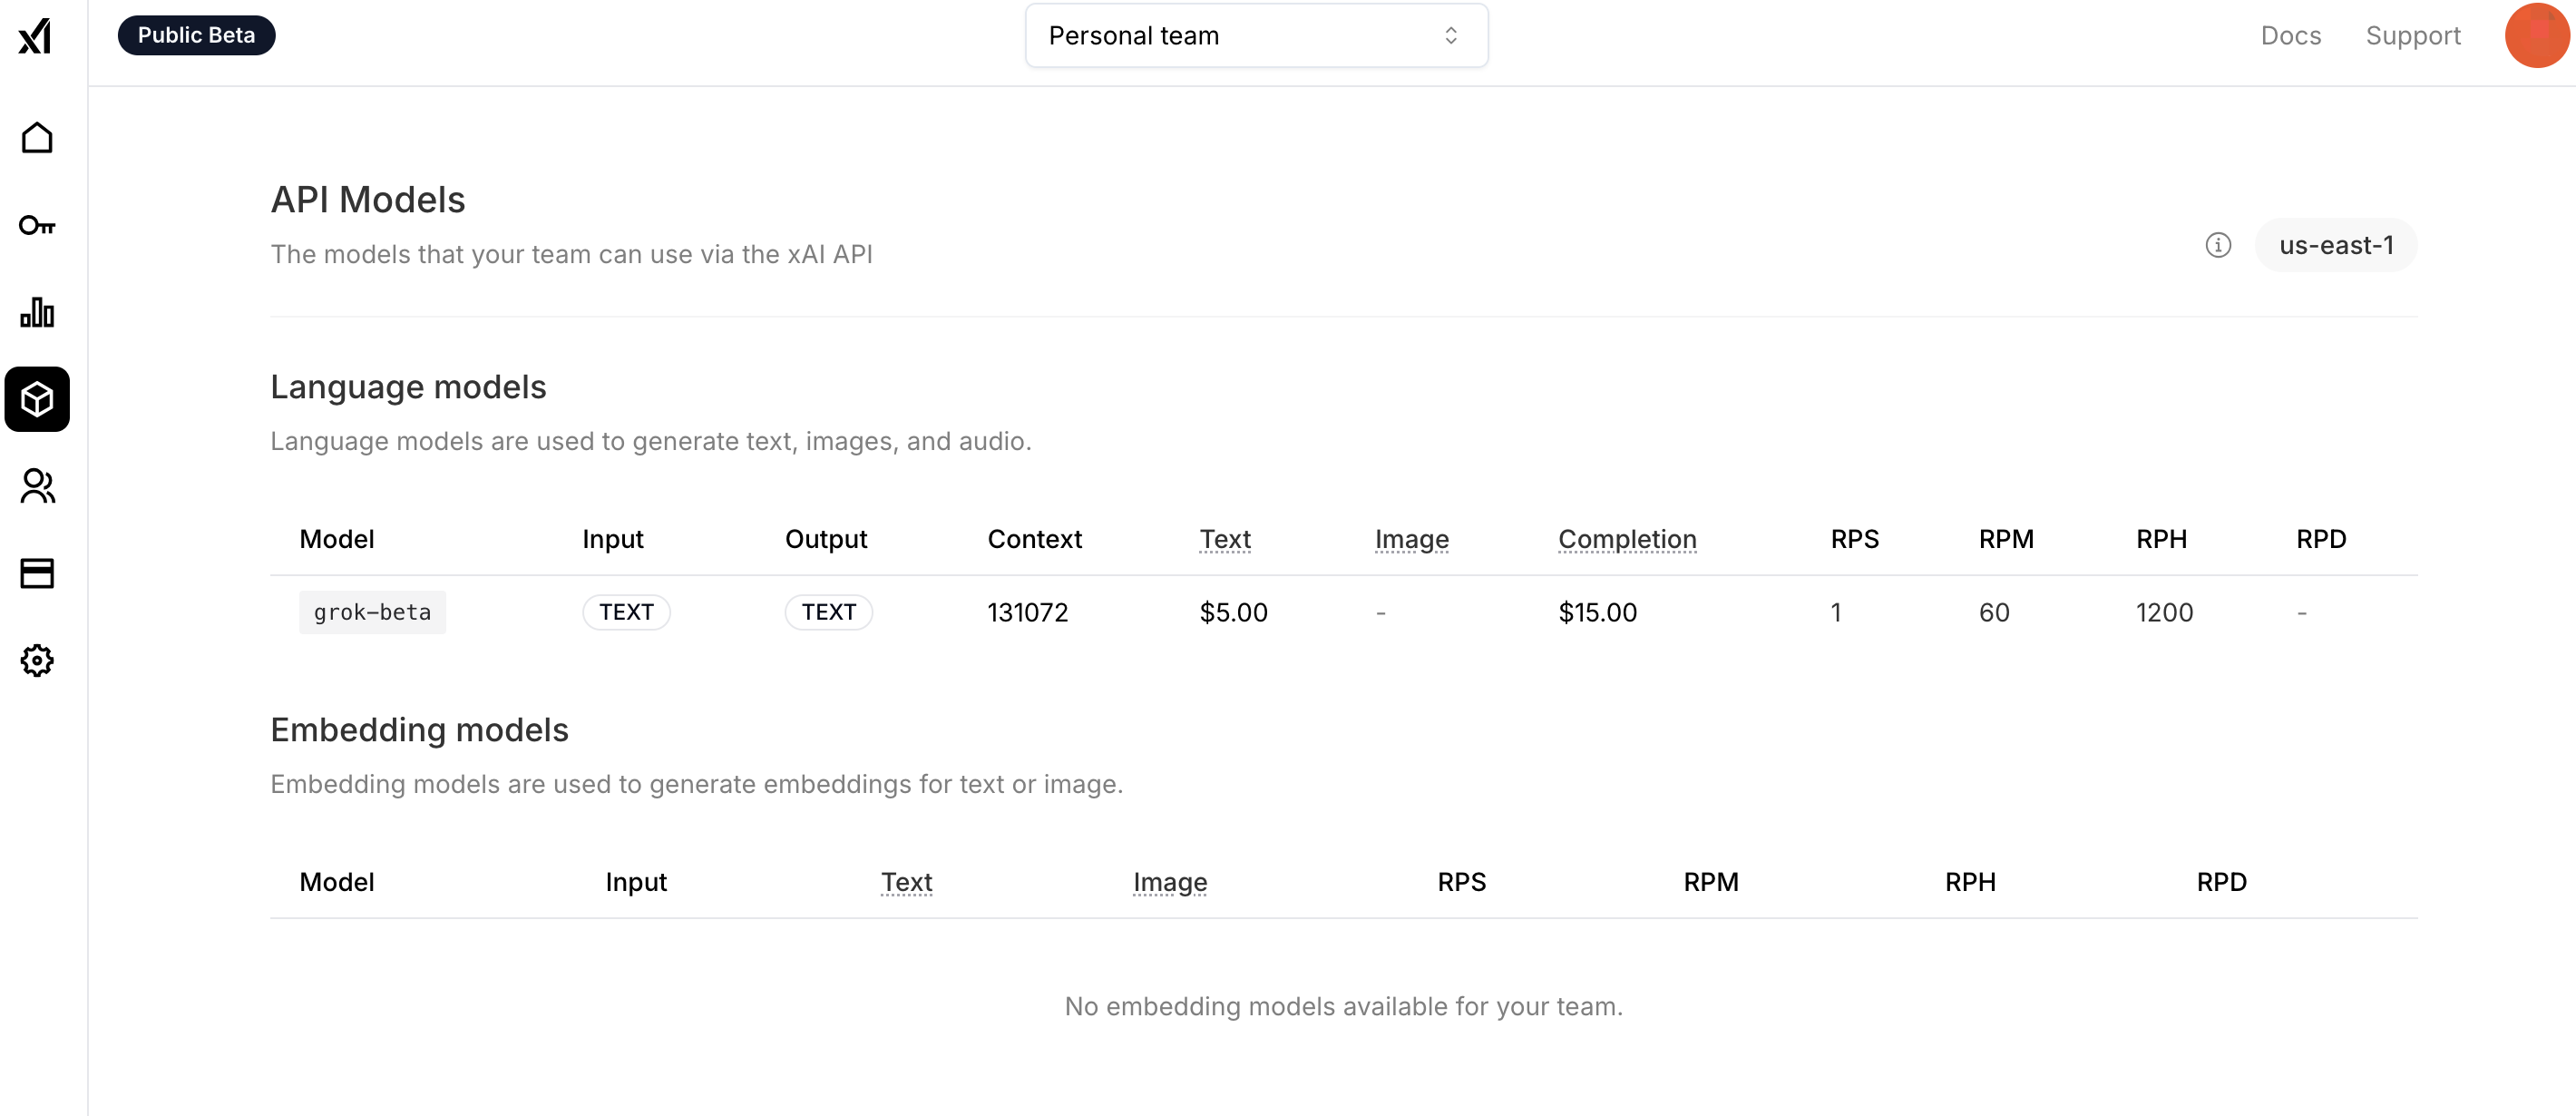The height and width of the screenshot is (1116, 2576).
Task: Click the Completion column header
Action: pos(1626,539)
